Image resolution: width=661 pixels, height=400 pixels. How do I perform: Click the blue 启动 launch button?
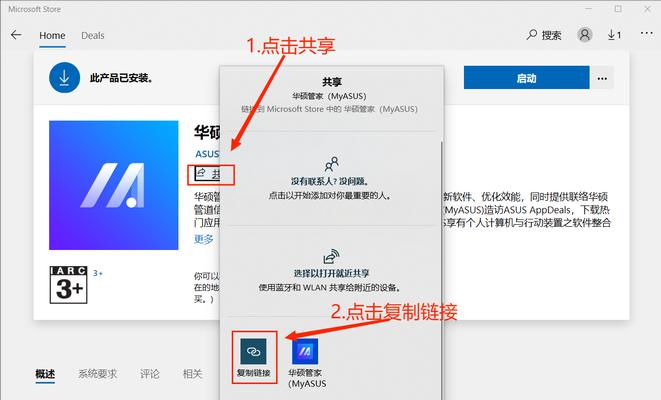click(x=527, y=78)
